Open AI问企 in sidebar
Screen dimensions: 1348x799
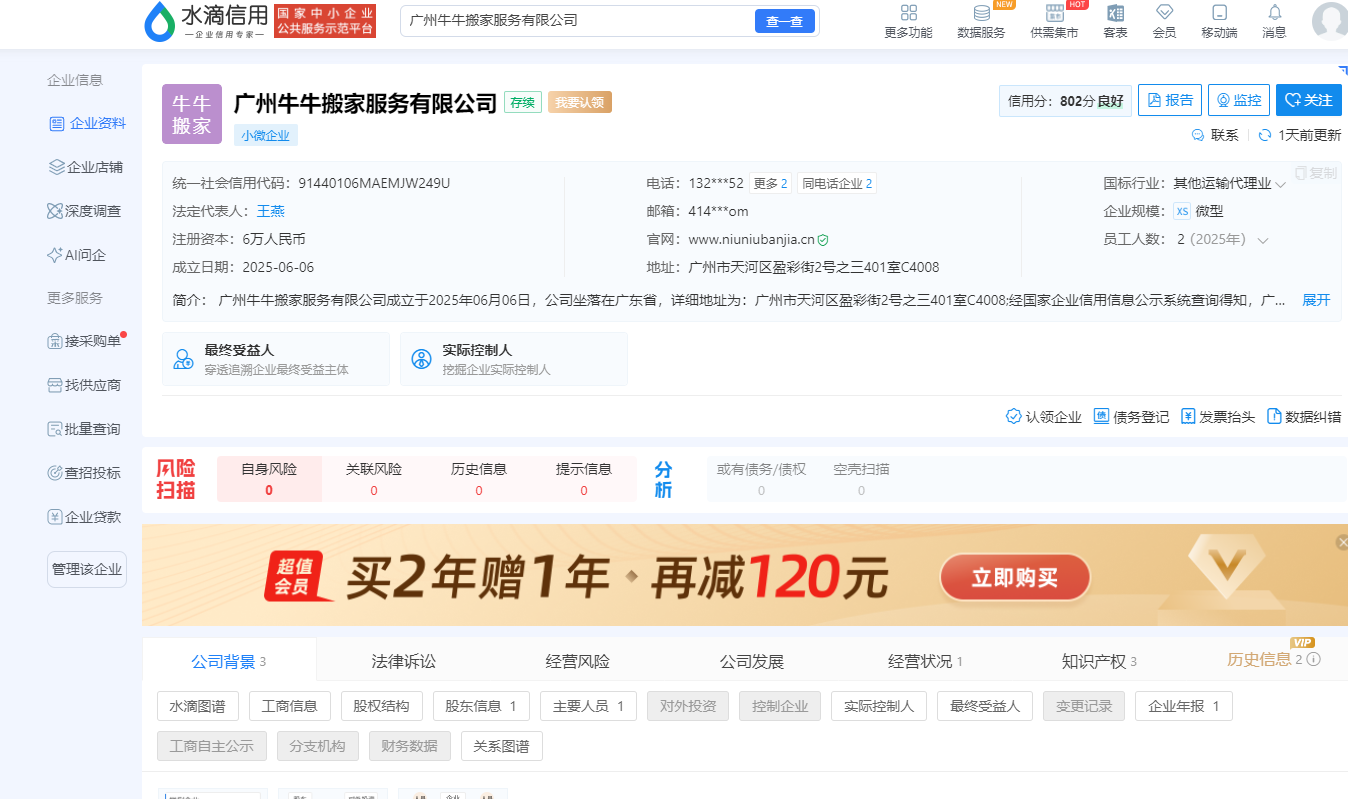pyautogui.click(x=76, y=255)
